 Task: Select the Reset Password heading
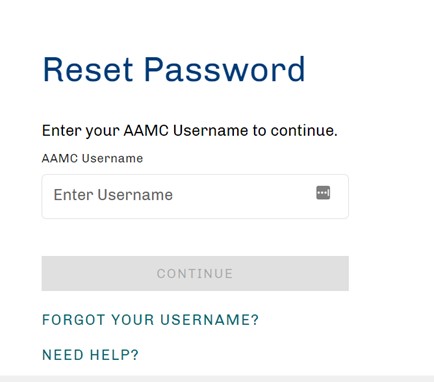[x=174, y=69]
